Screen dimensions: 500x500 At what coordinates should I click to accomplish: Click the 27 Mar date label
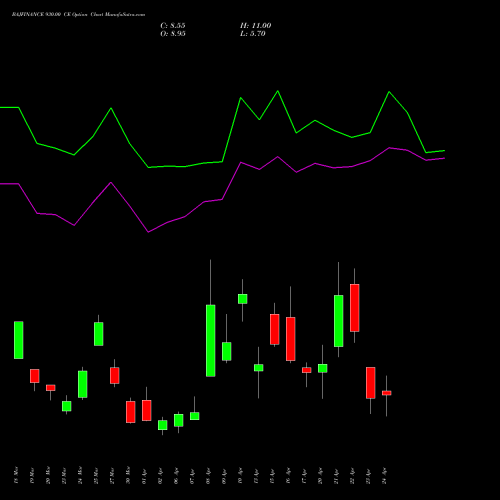pos(112,475)
